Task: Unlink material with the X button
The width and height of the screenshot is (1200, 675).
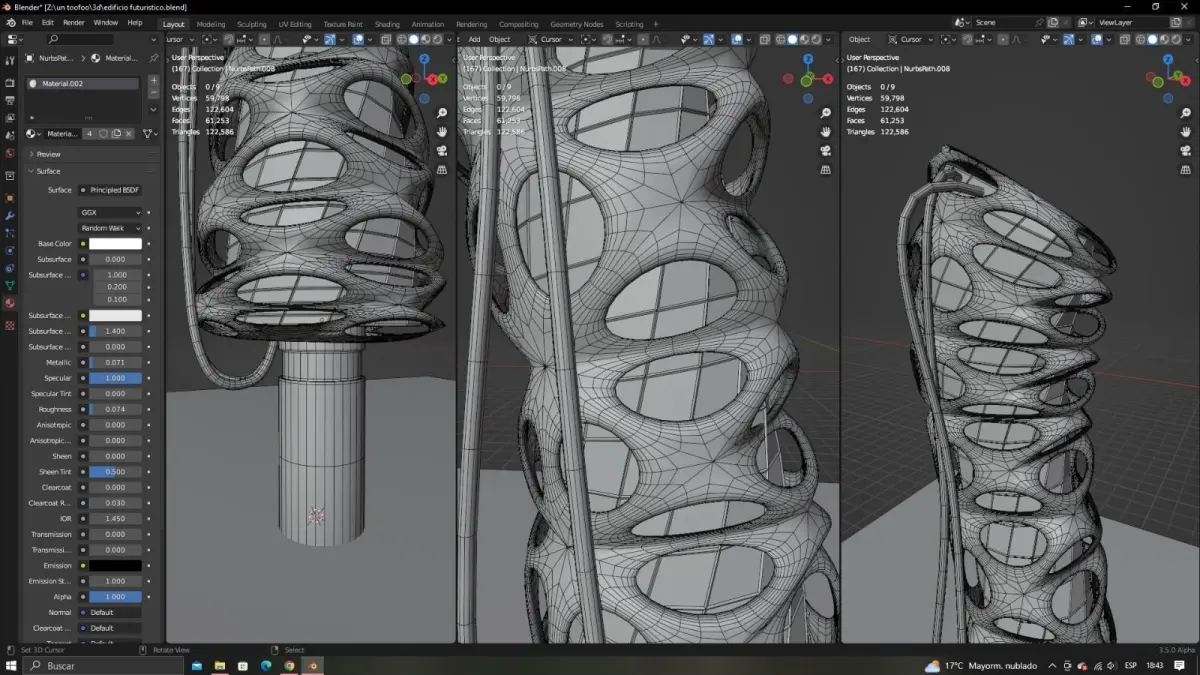Action: point(128,133)
